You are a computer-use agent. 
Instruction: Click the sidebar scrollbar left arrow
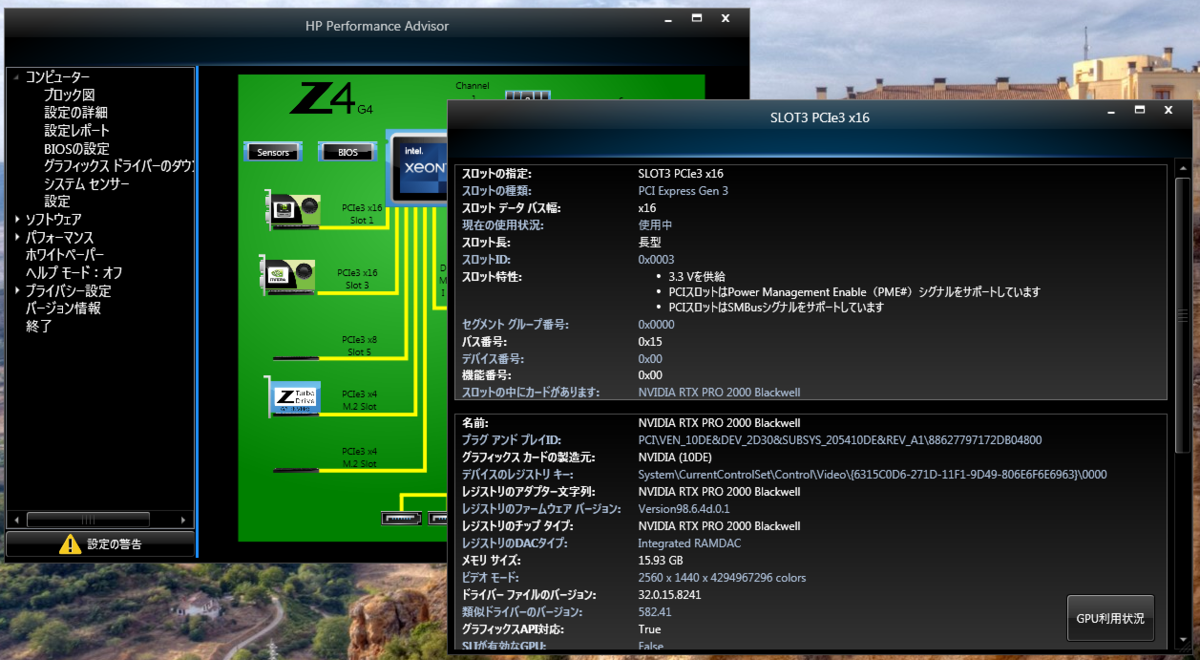[x=15, y=520]
